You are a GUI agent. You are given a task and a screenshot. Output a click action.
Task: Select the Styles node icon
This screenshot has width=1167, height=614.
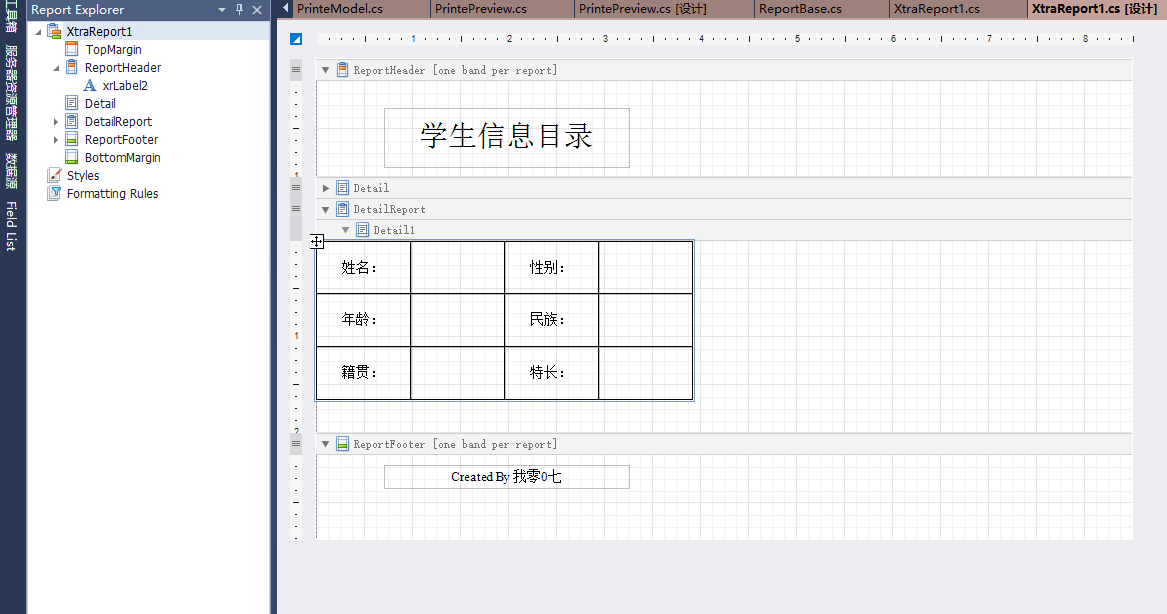pos(54,176)
